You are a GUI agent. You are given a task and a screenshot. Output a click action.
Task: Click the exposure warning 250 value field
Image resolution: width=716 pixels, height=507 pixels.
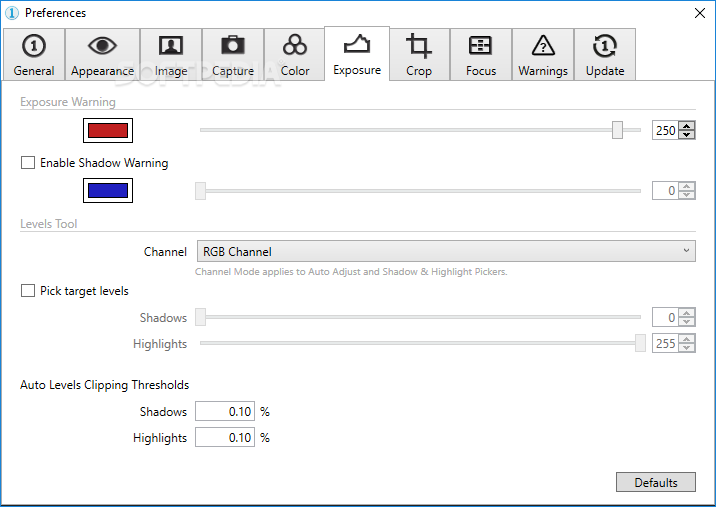(x=665, y=131)
